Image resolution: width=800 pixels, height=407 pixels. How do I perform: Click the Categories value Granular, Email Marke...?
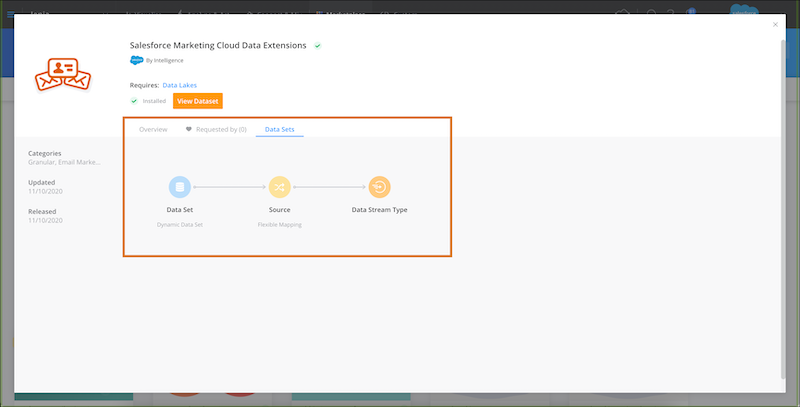pos(64,162)
